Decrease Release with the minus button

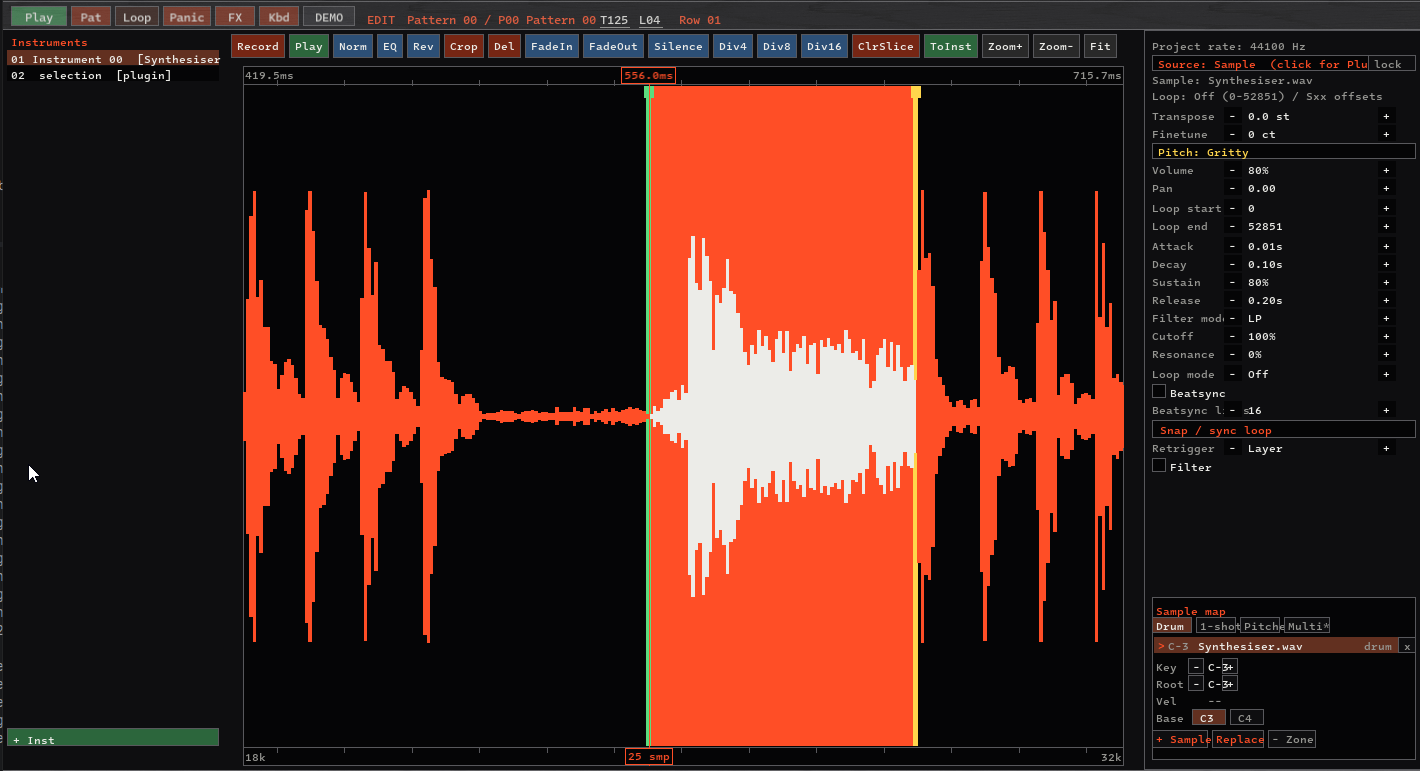(1232, 301)
